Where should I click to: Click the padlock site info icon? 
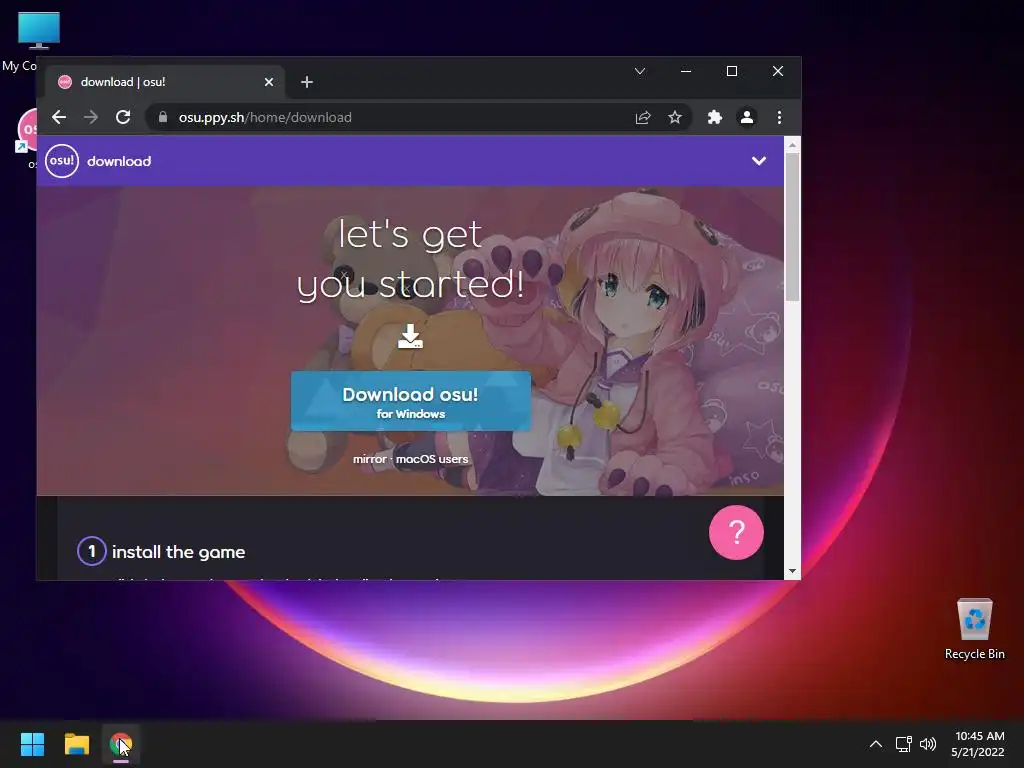click(x=163, y=117)
